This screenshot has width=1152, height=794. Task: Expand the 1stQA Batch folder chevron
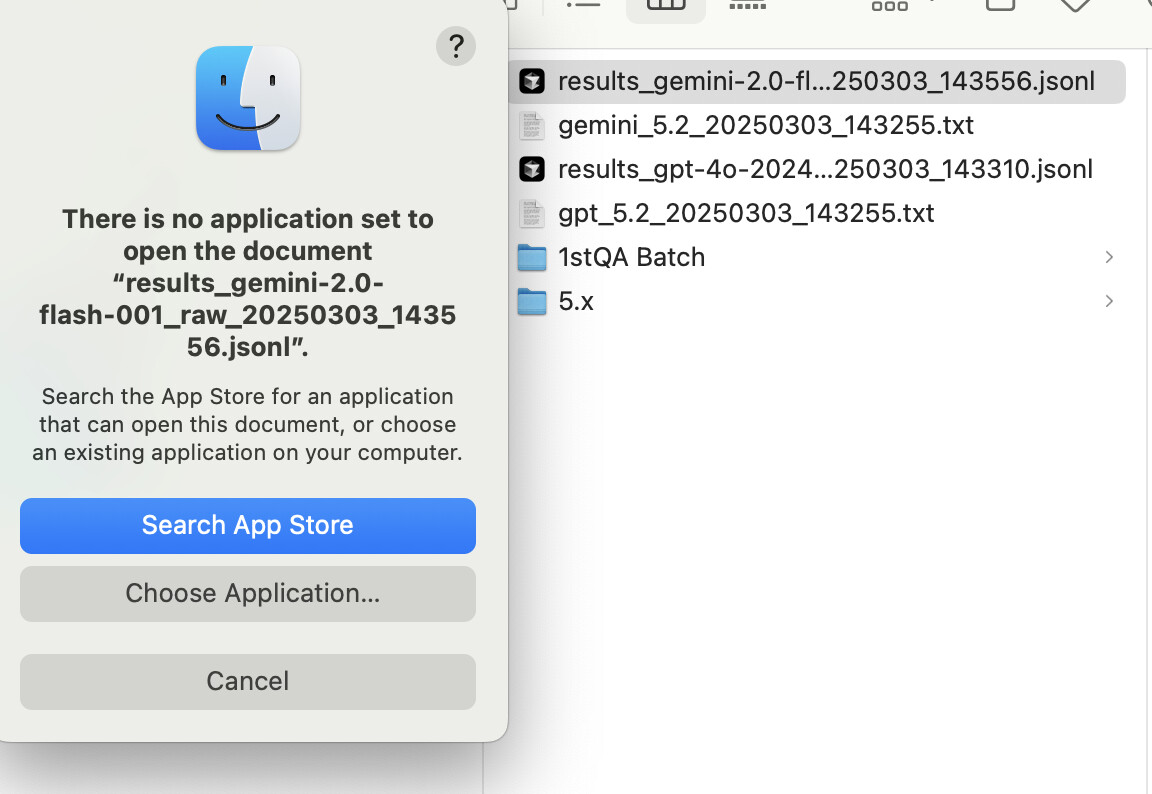pyautogui.click(x=1109, y=257)
